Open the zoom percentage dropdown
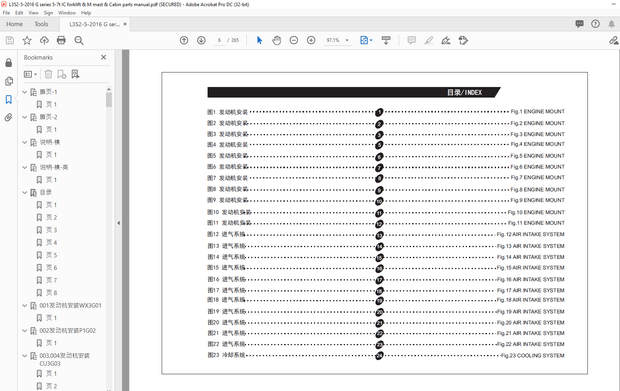The width and height of the screenshot is (620, 391). [347, 40]
